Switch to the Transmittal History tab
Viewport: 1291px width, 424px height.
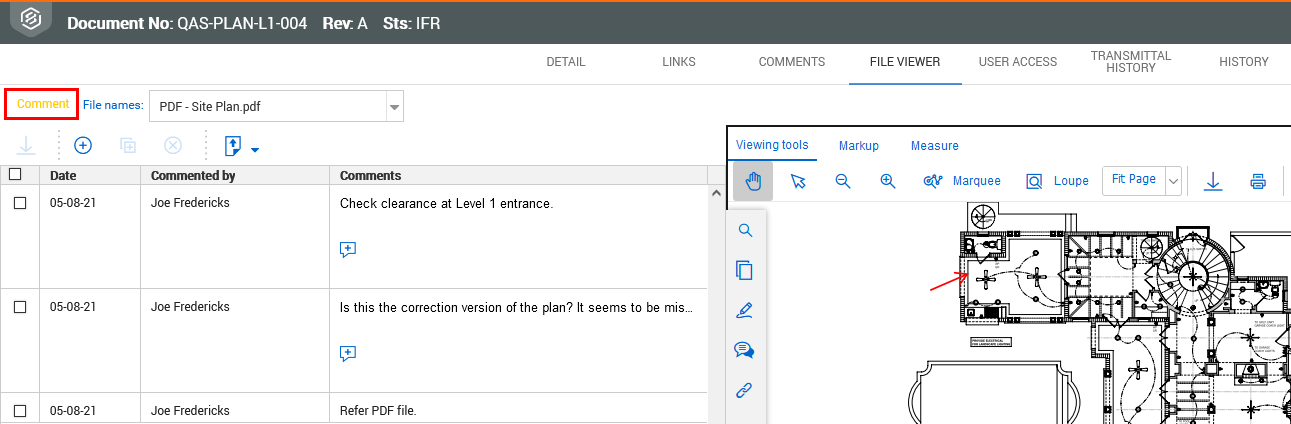1131,62
